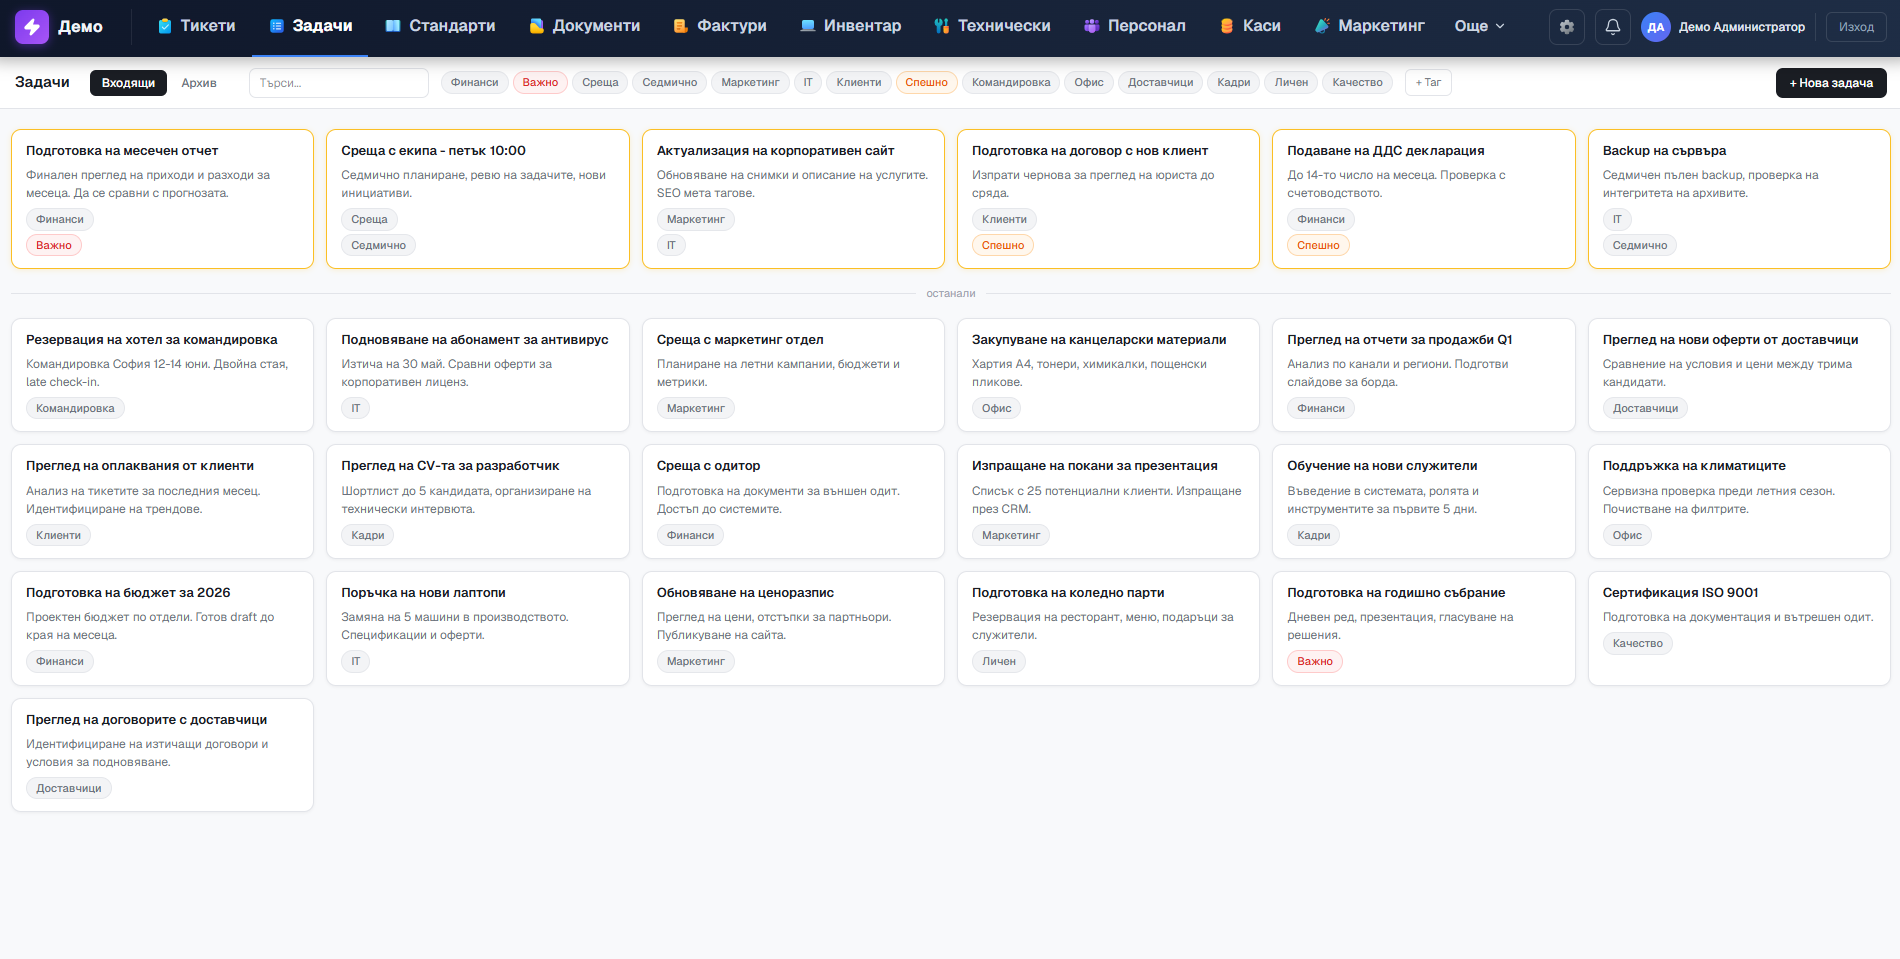Screen dimensions: 1900x959
Task: Open task Подготовка на месечен отчет
Action: [x=162, y=199]
